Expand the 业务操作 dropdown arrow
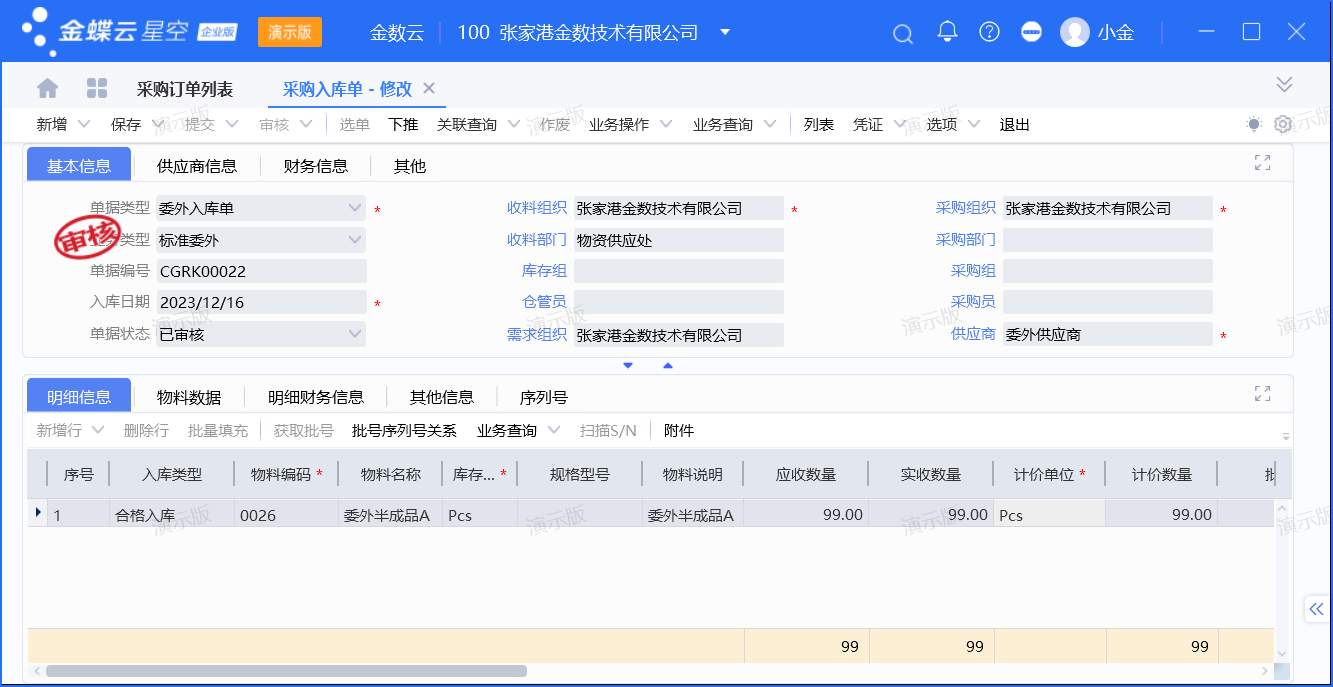Screen dimensions: 1333x687 point(666,124)
